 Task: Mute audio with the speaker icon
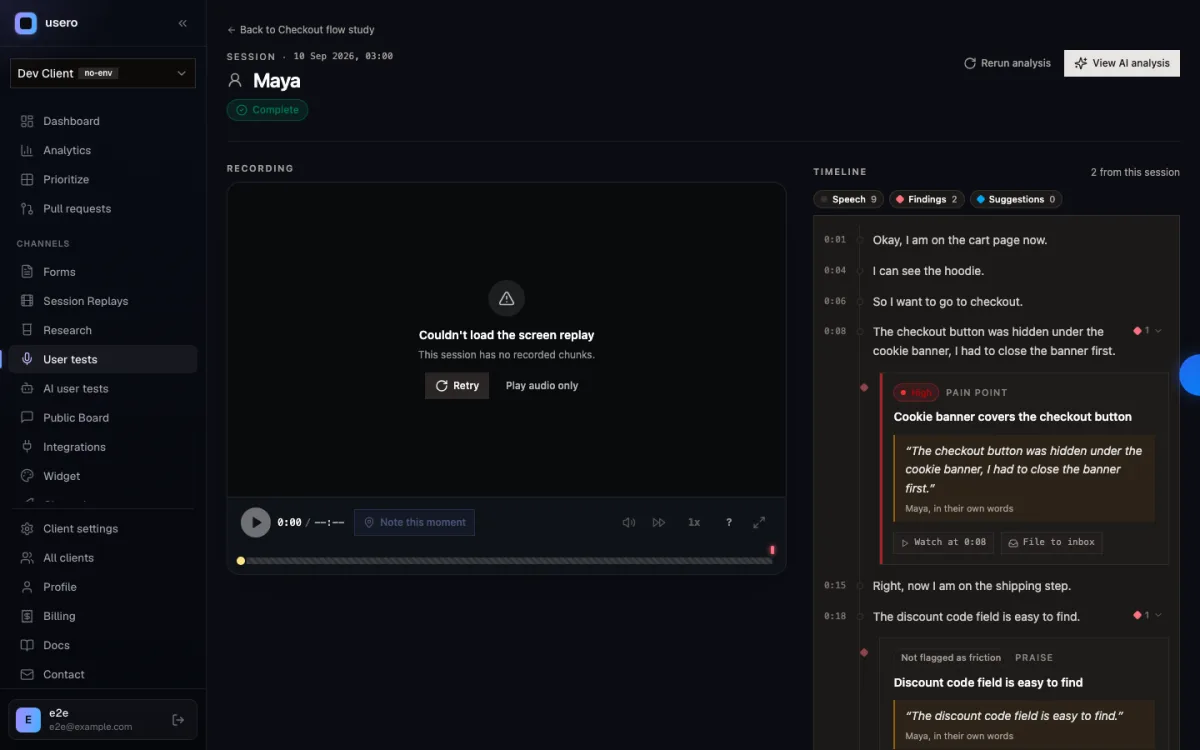pyautogui.click(x=629, y=522)
